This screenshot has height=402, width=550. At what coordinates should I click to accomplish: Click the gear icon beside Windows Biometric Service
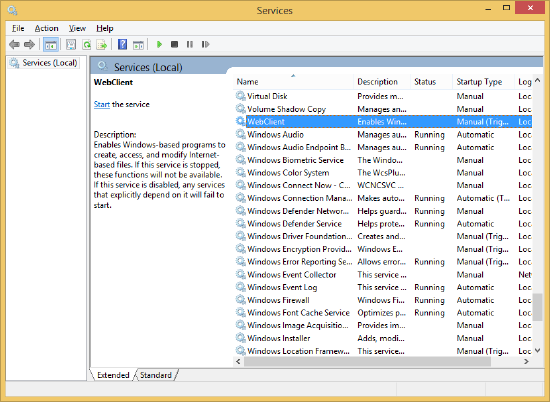click(x=240, y=160)
